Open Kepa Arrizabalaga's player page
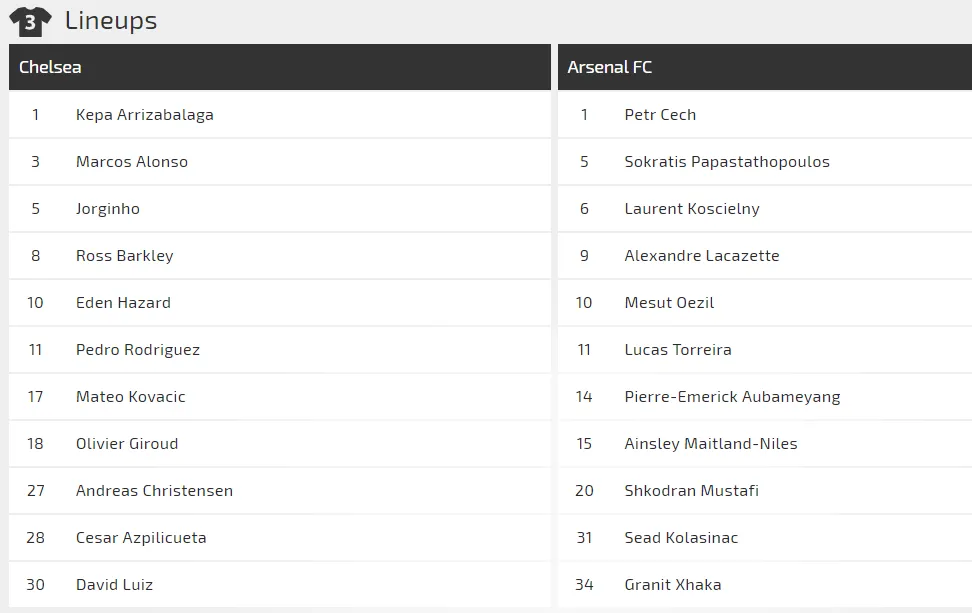The width and height of the screenshot is (972, 613). [144, 115]
